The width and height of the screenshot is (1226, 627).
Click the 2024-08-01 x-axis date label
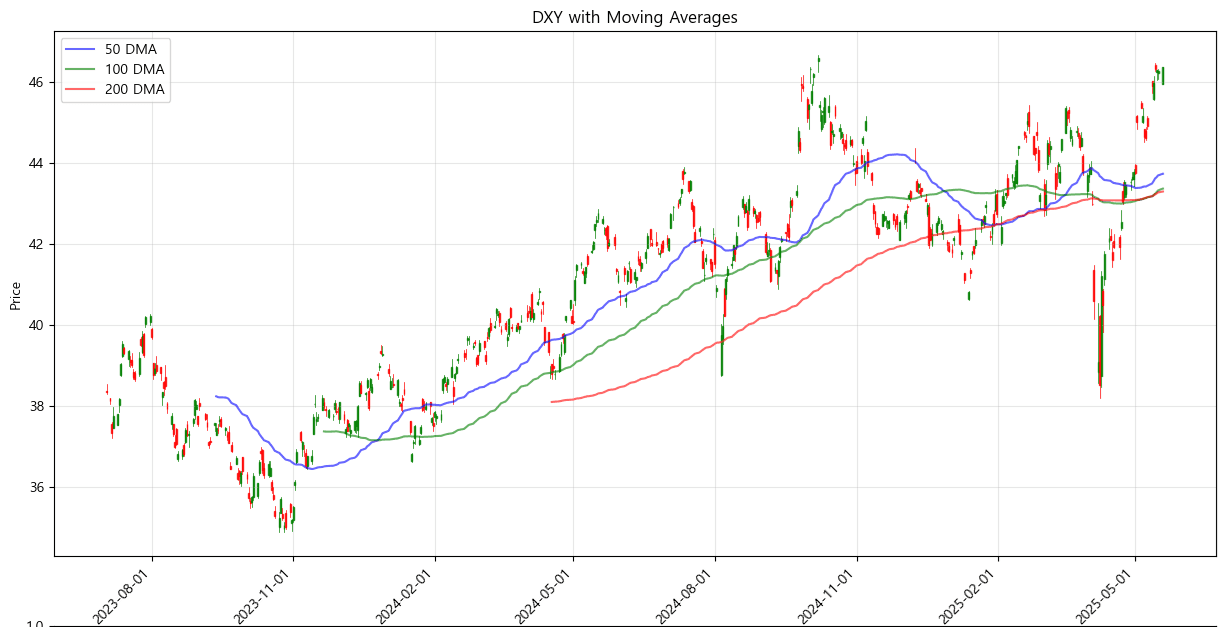(686, 596)
